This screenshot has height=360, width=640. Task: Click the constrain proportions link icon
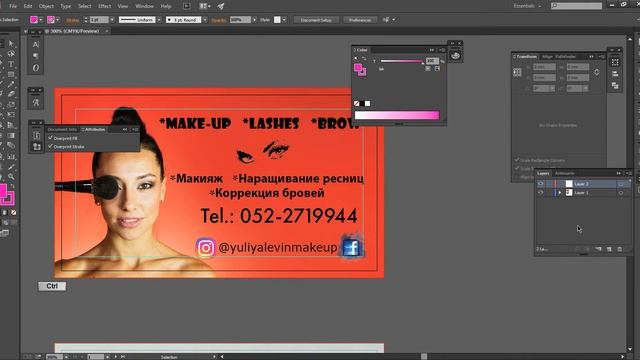597,72
